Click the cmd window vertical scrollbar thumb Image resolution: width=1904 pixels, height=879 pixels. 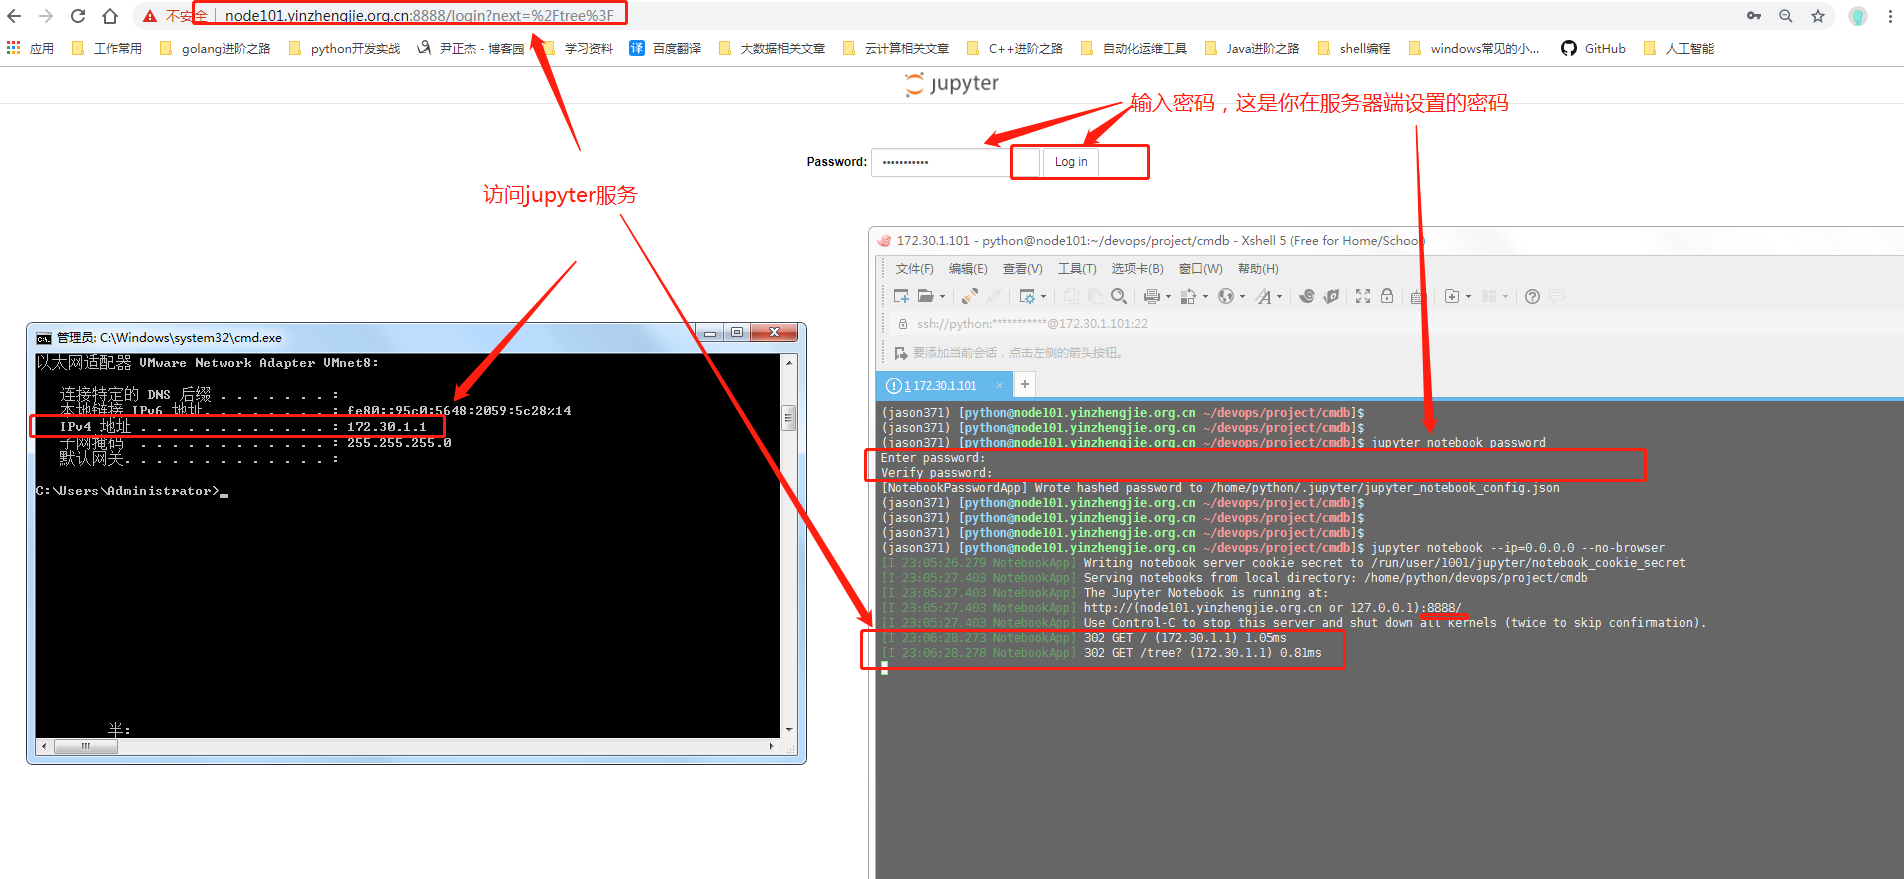click(789, 418)
